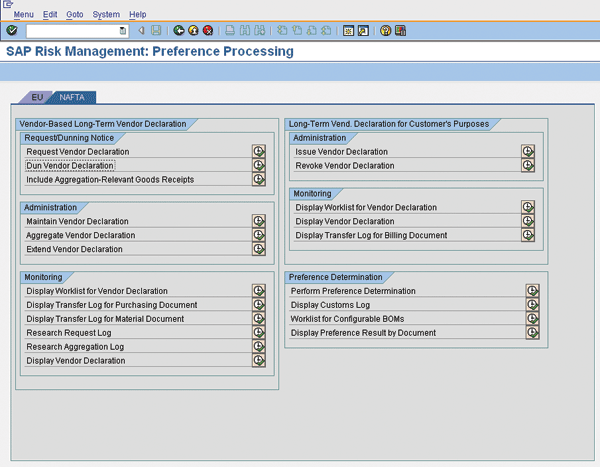Open the Goto menu
Image resolution: width=600 pixels, height=467 pixels.
click(x=75, y=15)
